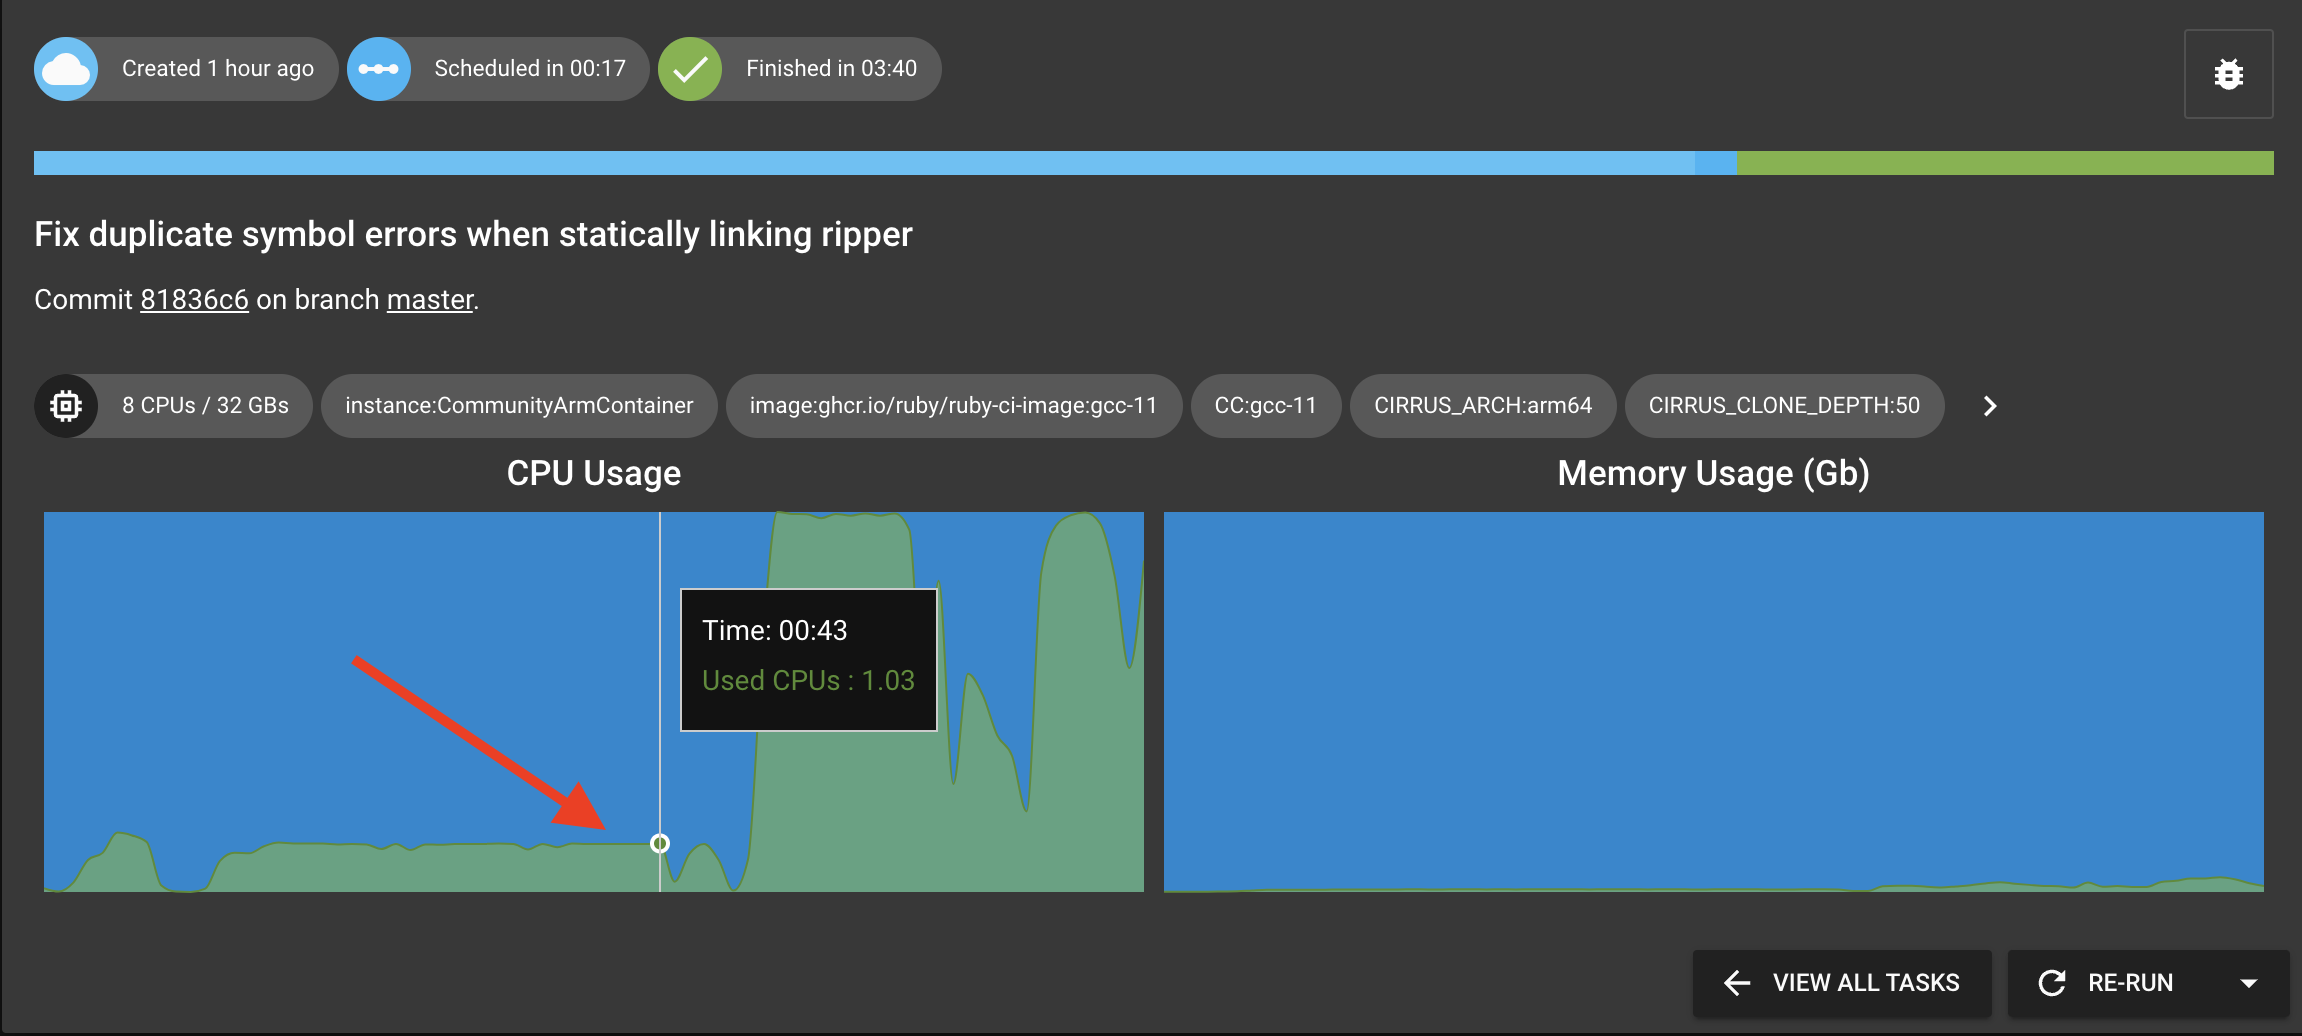This screenshot has width=2302, height=1036.
Task: Open commit 81836c6 link
Action: pos(194,300)
